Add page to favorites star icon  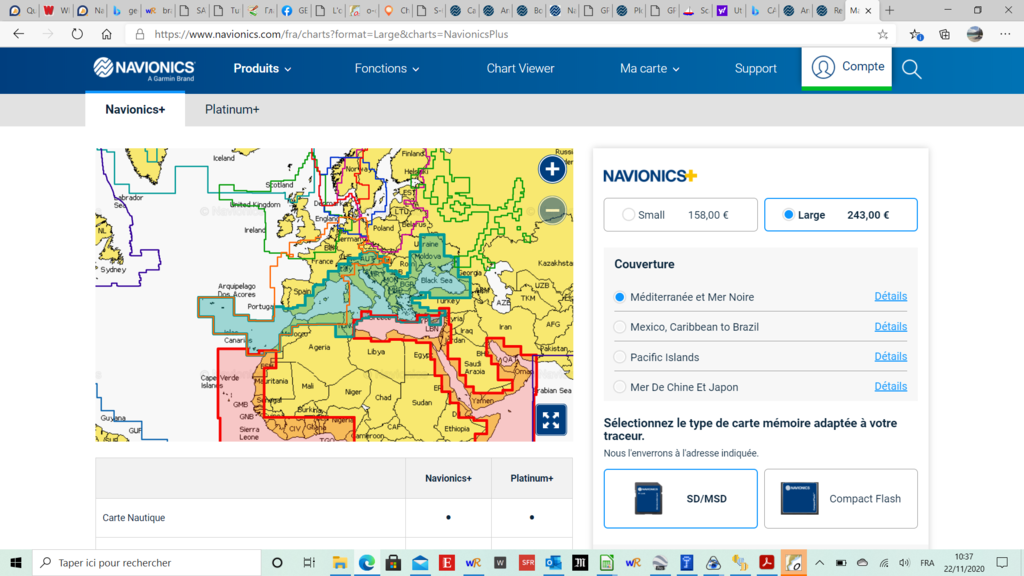click(x=882, y=34)
